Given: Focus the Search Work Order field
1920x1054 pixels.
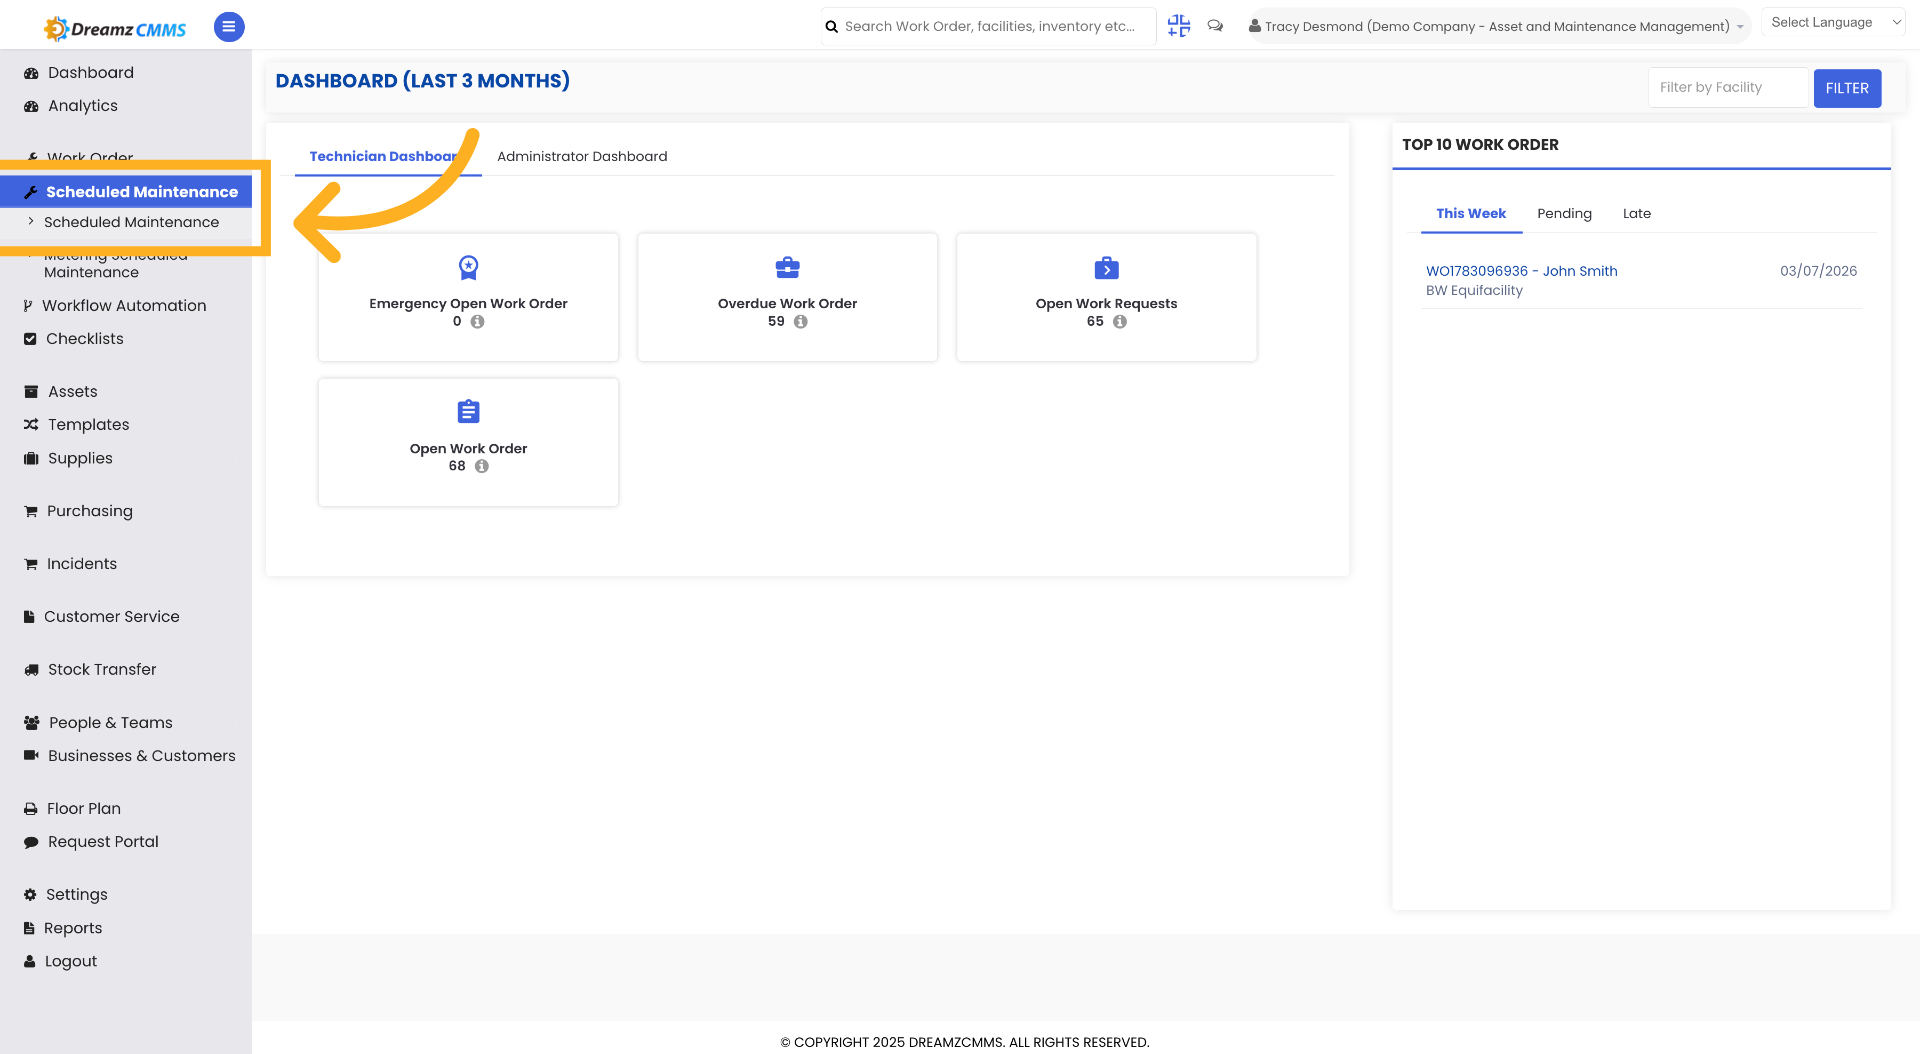Looking at the screenshot, I should click(x=988, y=27).
